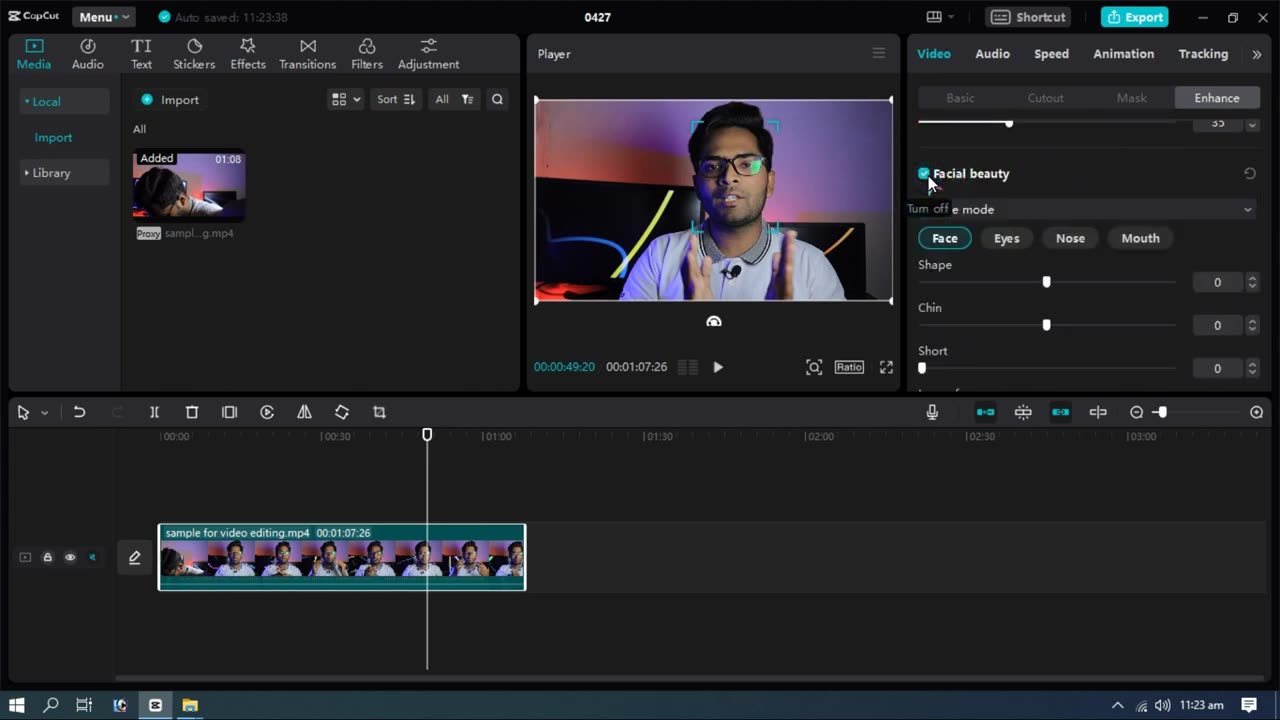Hide the video track with eye icon
Image resolution: width=1280 pixels, height=720 pixels.
[70, 557]
